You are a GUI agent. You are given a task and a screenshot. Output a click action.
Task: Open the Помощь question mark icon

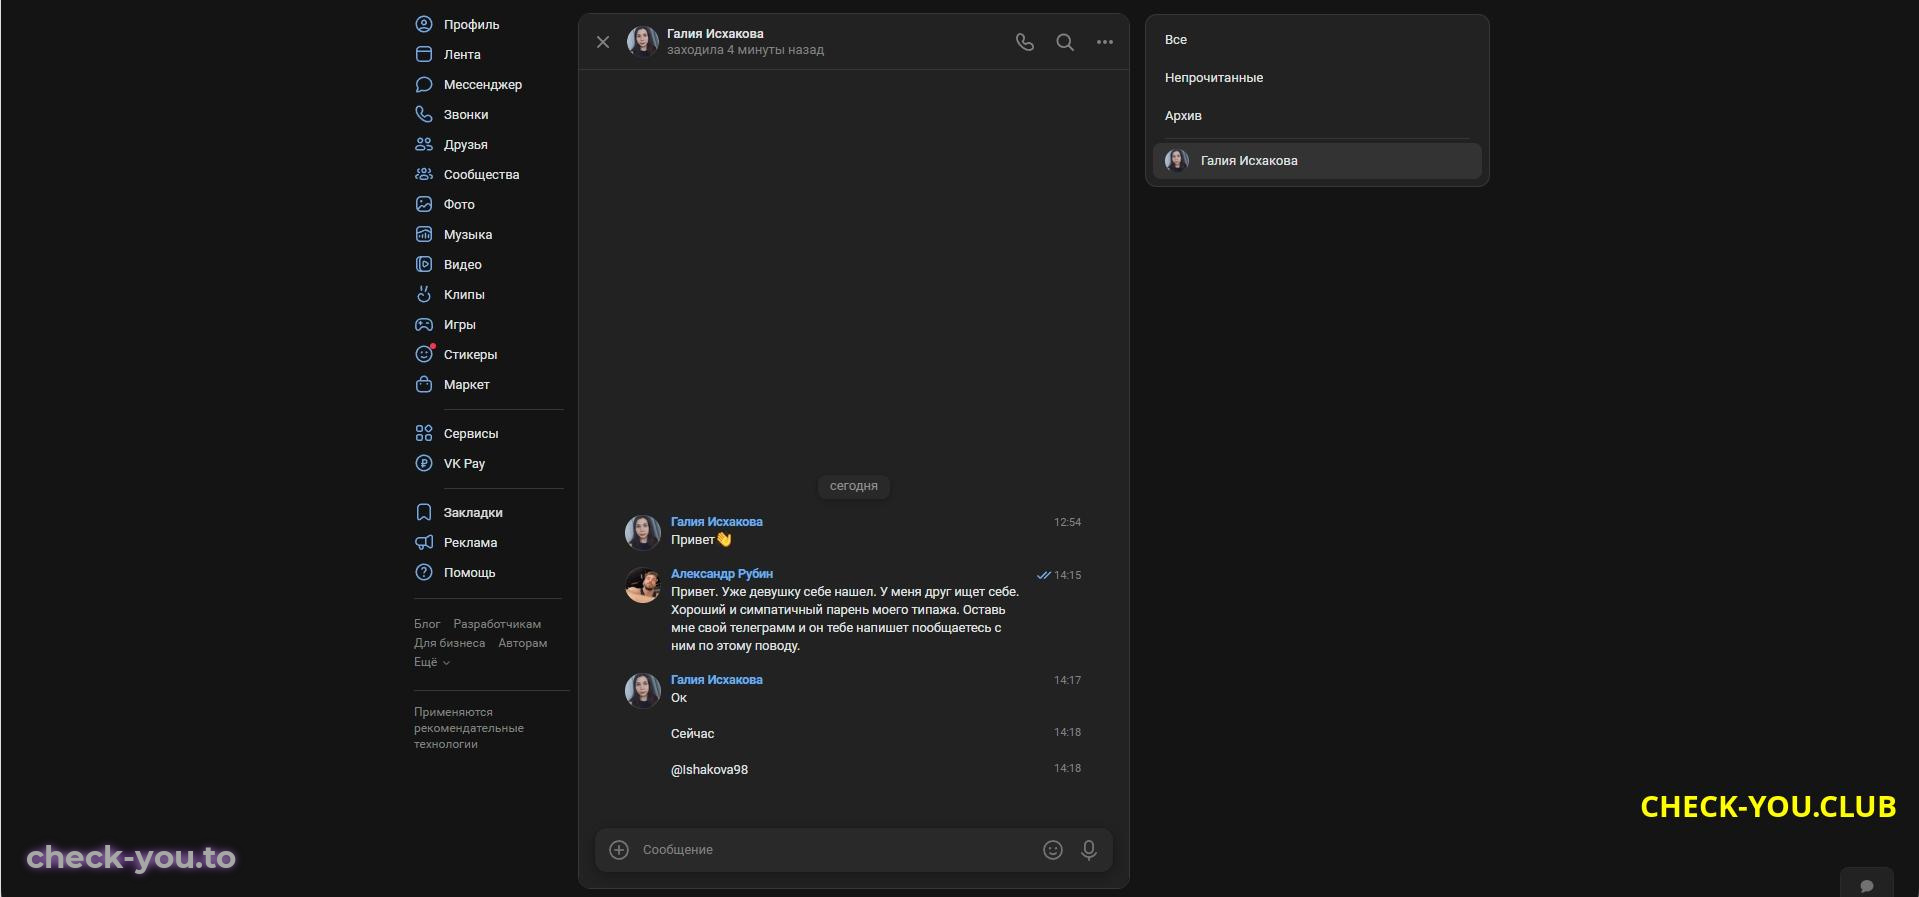tap(424, 572)
